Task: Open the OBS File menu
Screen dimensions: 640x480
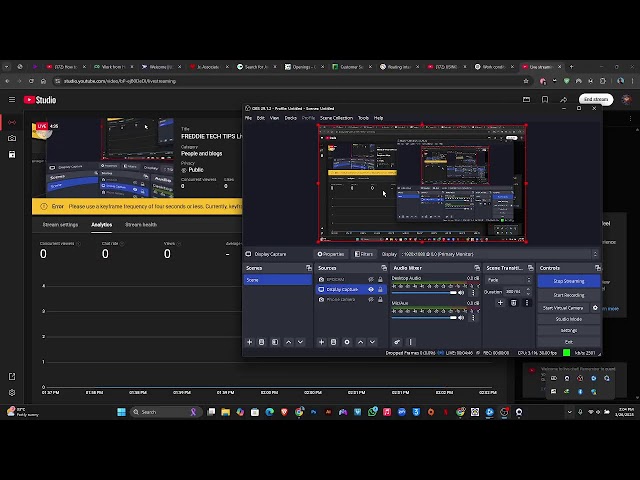Action: click(248, 118)
